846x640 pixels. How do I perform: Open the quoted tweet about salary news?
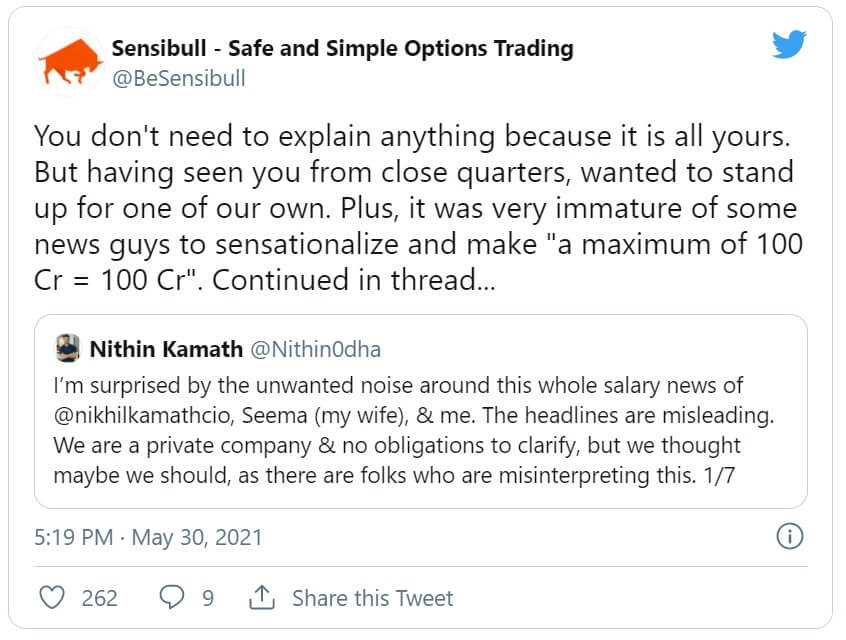point(420,430)
